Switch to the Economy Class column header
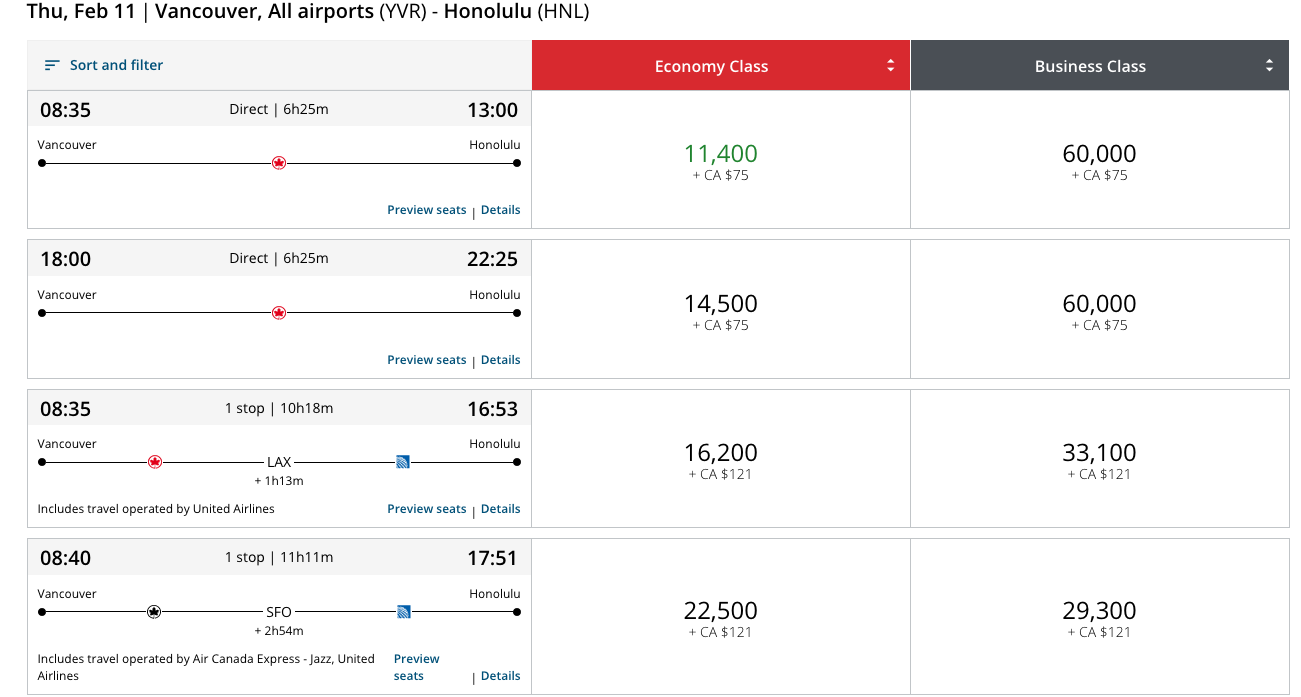The image size is (1301, 697). point(711,64)
